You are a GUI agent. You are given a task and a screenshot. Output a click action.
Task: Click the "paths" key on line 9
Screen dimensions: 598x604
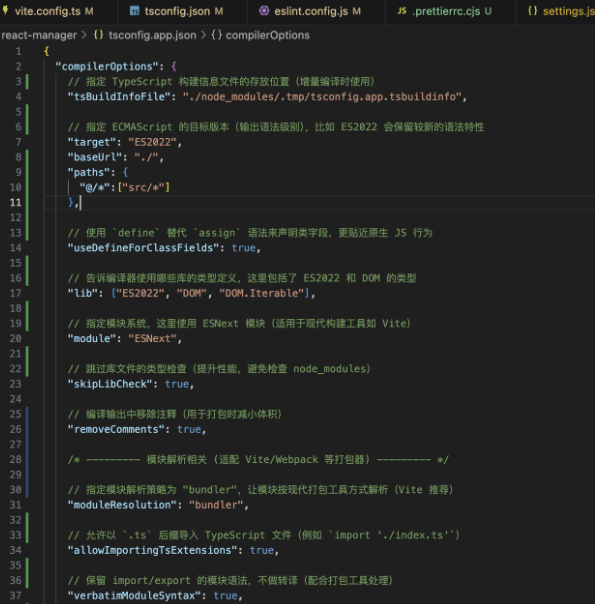click(89, 172)
